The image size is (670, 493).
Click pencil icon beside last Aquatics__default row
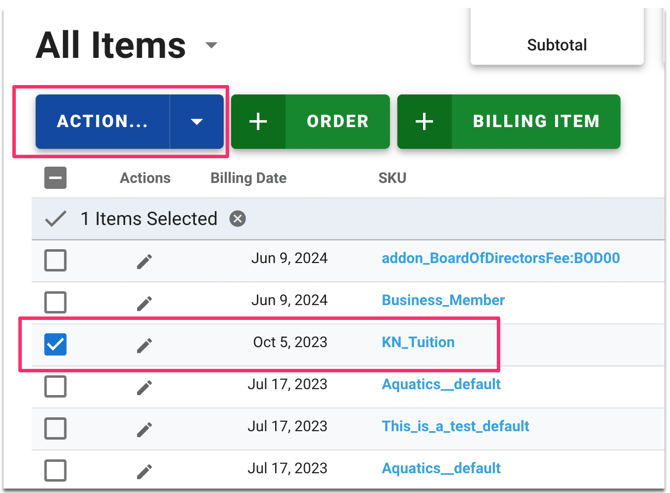pyautogui.click(x=145, y=470)
